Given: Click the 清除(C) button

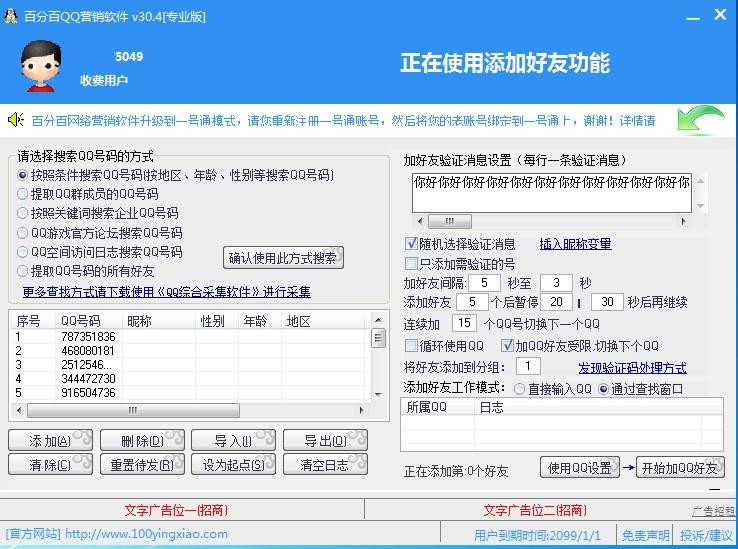Looking at the screenshot, I should pyautogui.click(x=50, y=465).
